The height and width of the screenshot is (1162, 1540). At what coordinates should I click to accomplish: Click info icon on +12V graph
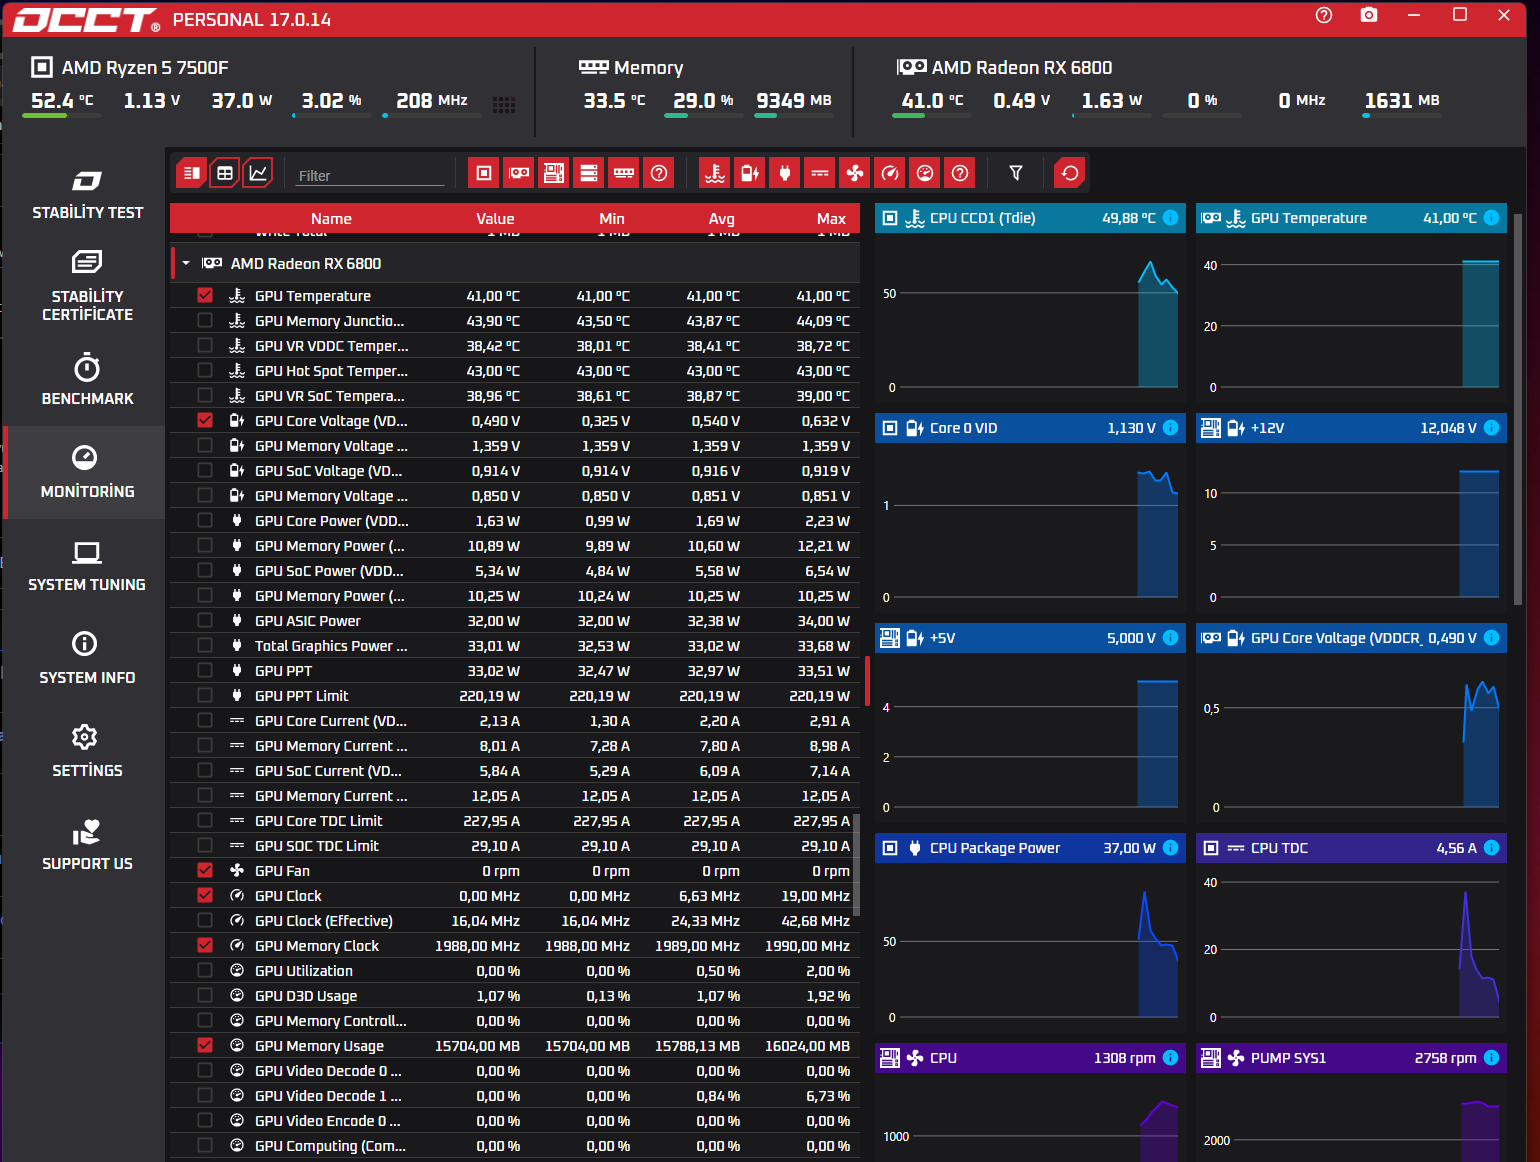(1492, 428)
